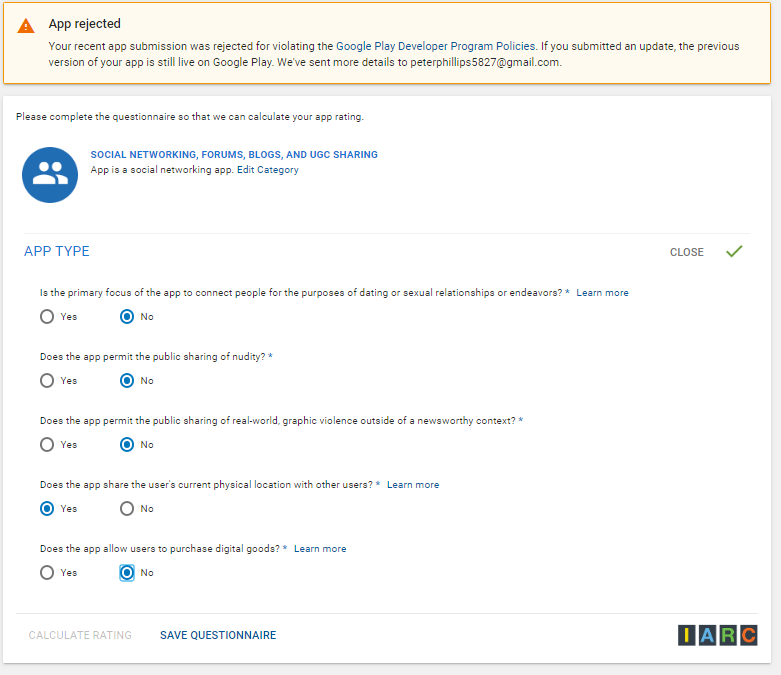Screen dimensions: 781x675
Task: Select Yes for dating or sexual relationships
Action: pyautogui.click(x=47, y=317)
